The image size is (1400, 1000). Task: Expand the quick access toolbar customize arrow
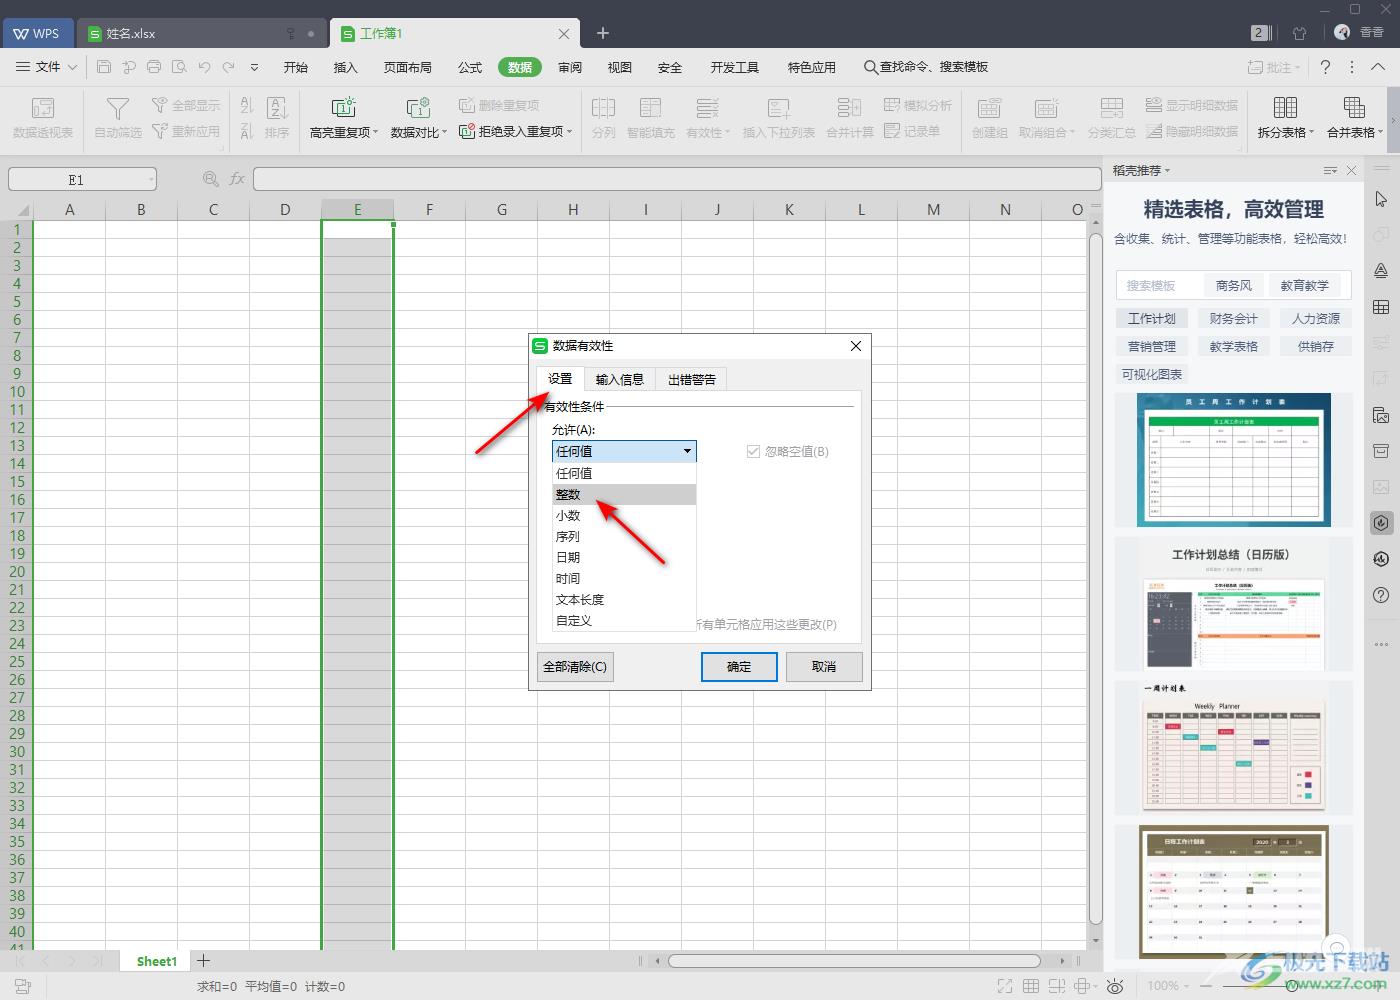[x=254, y=67]
